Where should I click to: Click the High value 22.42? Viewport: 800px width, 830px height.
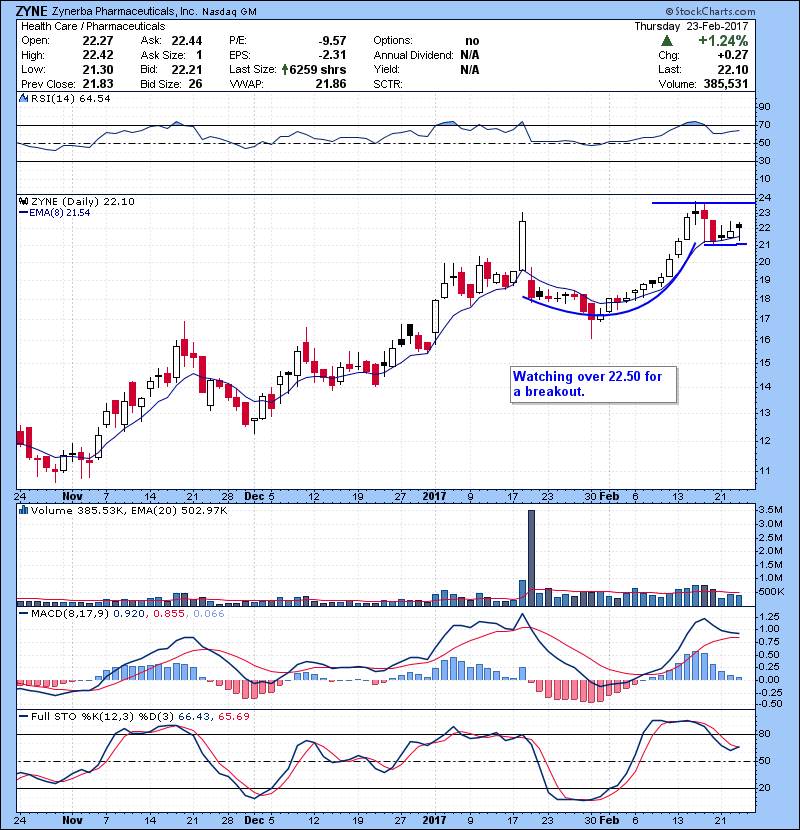[x=97, y=55]
